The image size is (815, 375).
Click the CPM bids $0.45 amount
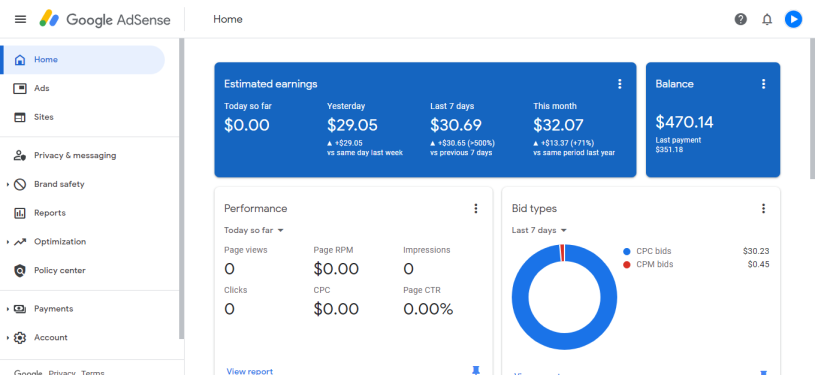[758, 265]
